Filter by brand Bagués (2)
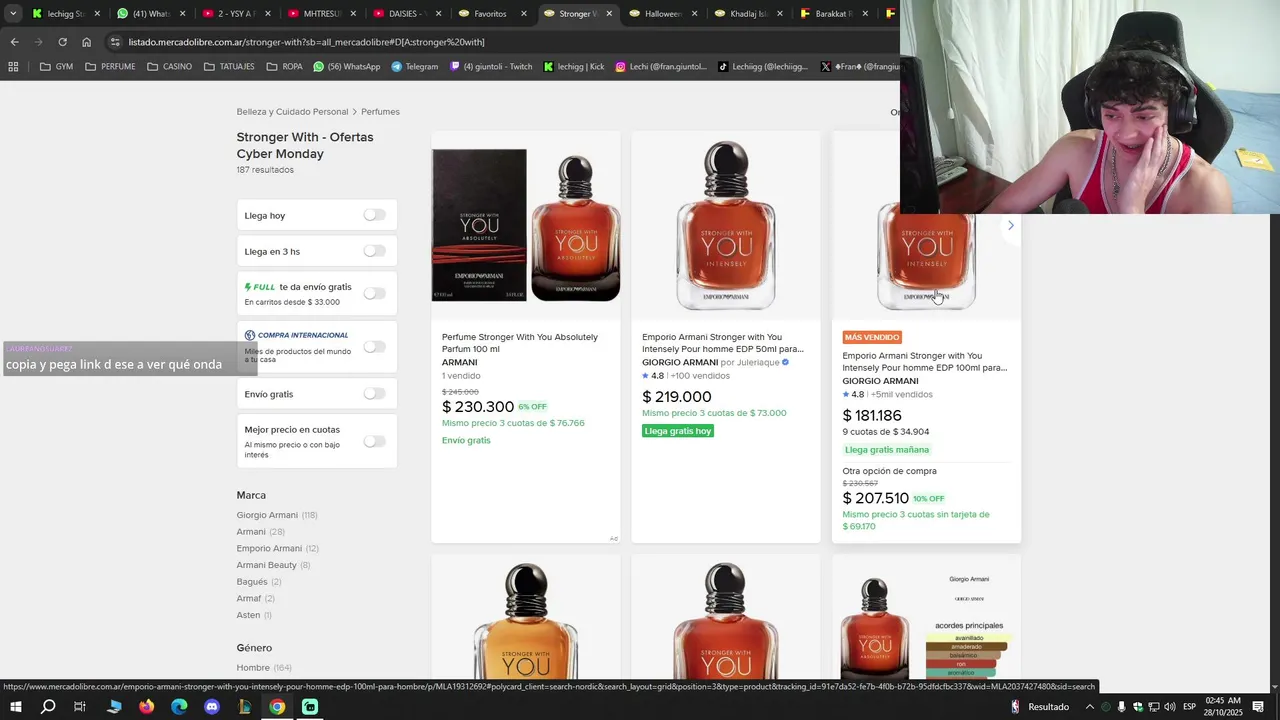The image size is (1280, 720). (258, 582)
